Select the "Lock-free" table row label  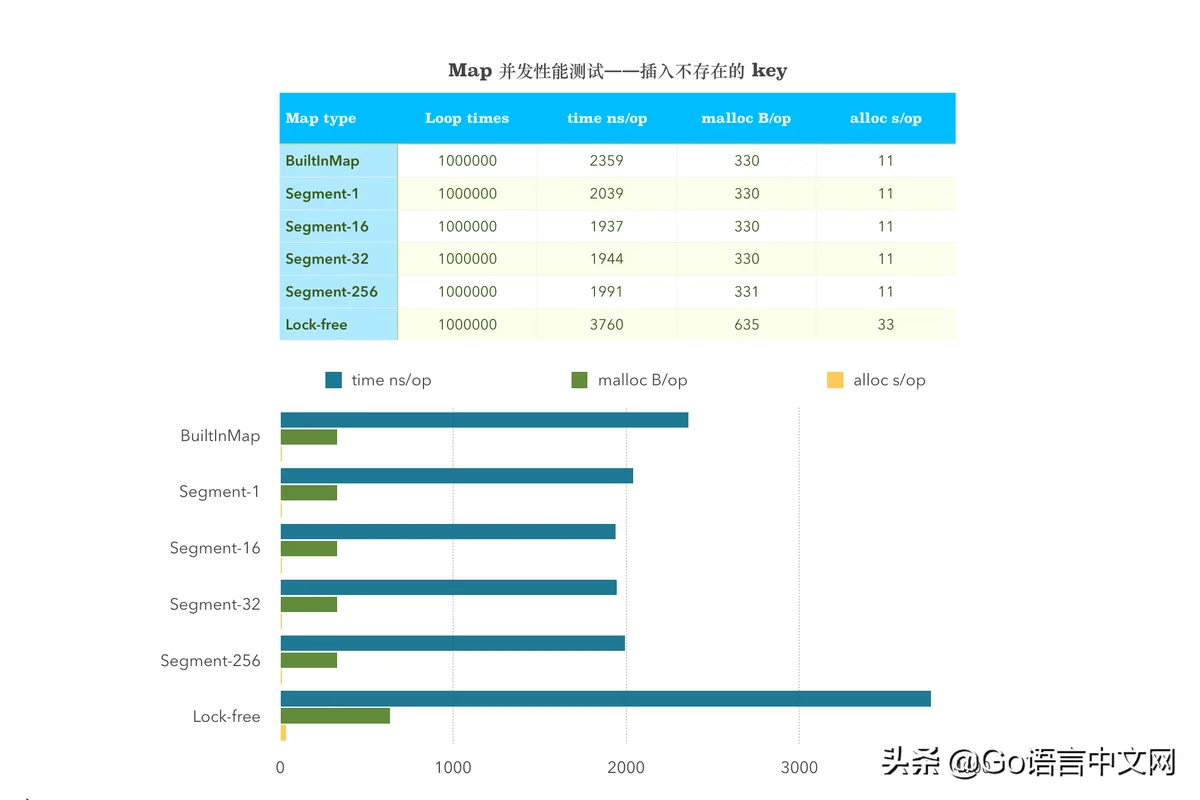[x=316, y=325]
